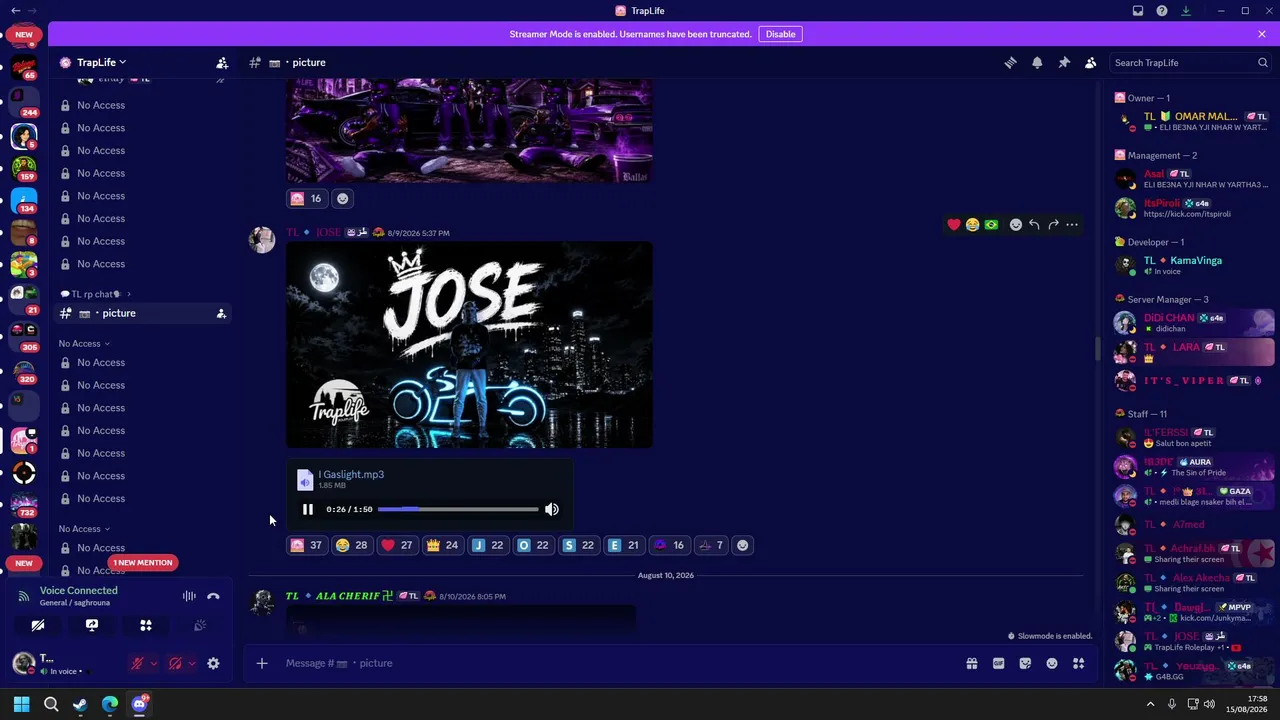Start an activity in voice panel
Image resolution: width=1280 pixels, height=720 pixels.
146,626
